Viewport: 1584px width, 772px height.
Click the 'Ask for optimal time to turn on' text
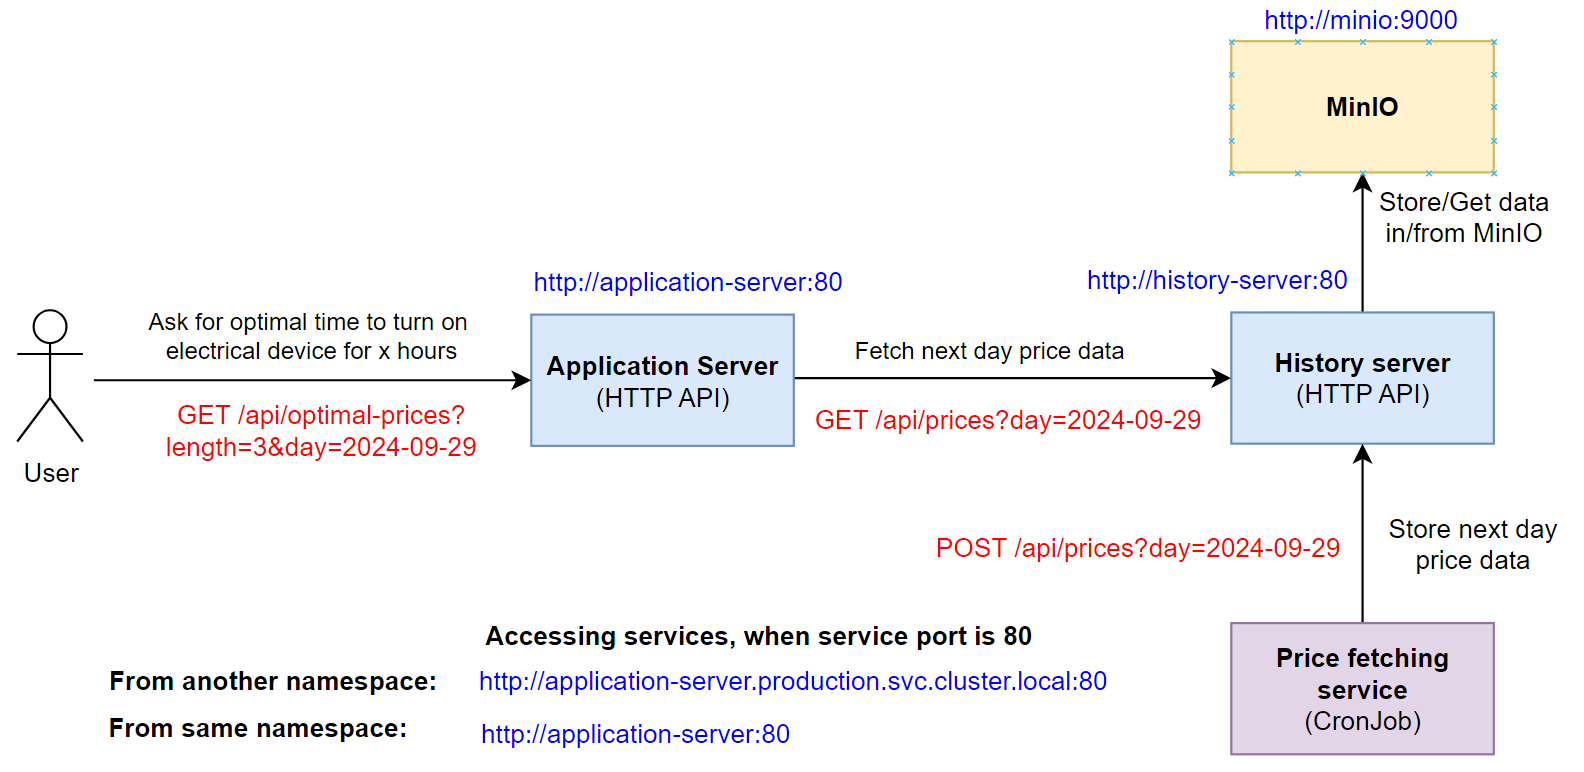[x=308, y=322]
